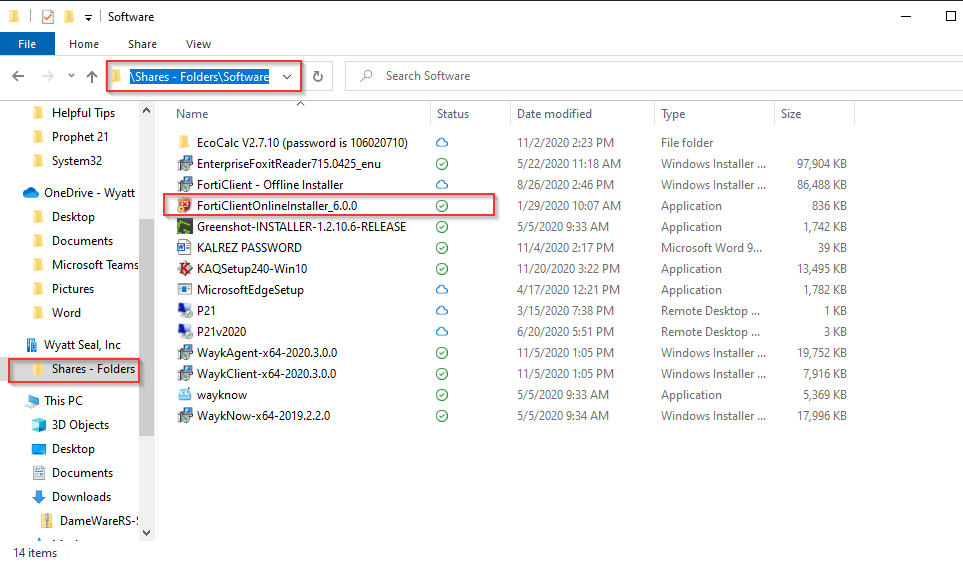Switch to the Share ribbon tab
Image resolution: width=963 pixels, height=574 pixels.
tap(142, 44)
